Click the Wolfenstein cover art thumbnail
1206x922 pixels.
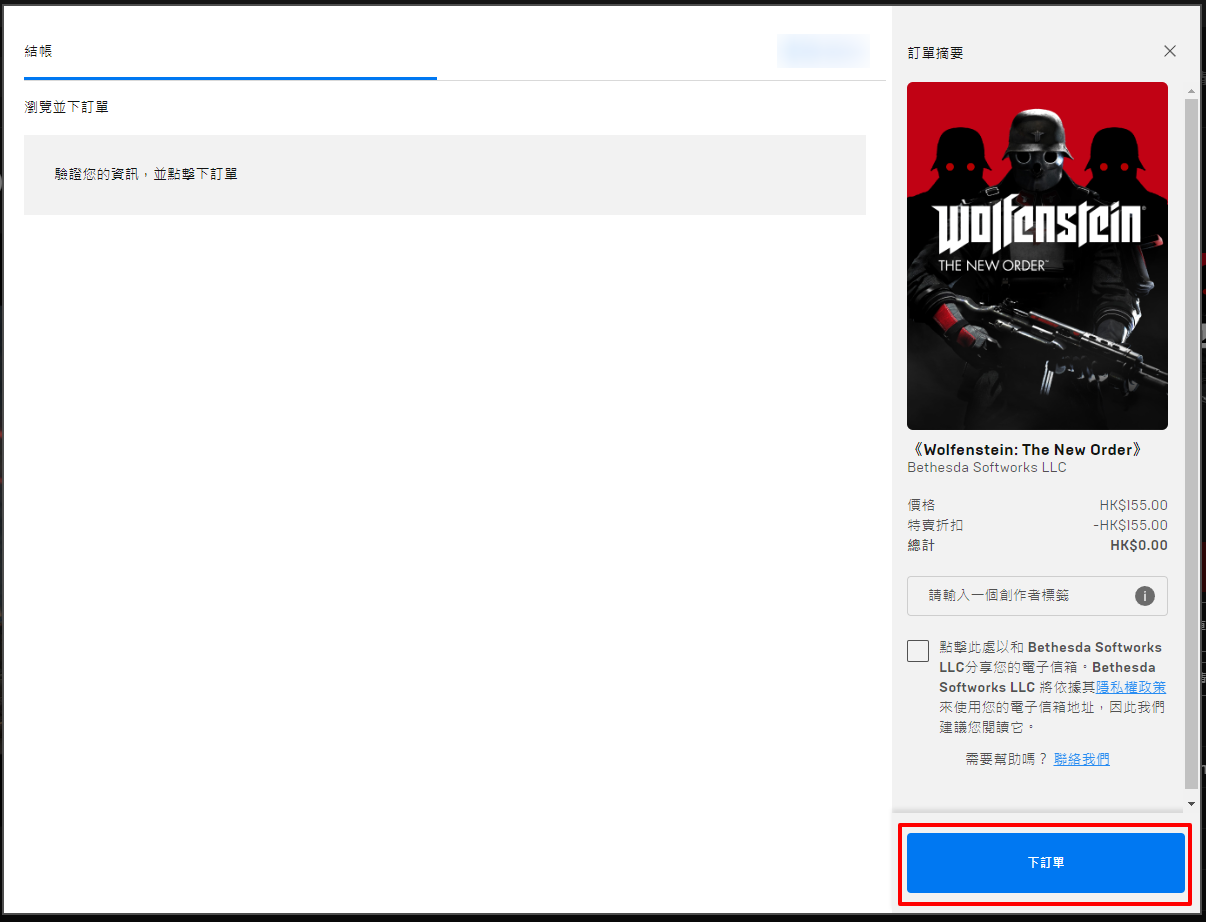pyautogui.click(x=1037, y=256)
